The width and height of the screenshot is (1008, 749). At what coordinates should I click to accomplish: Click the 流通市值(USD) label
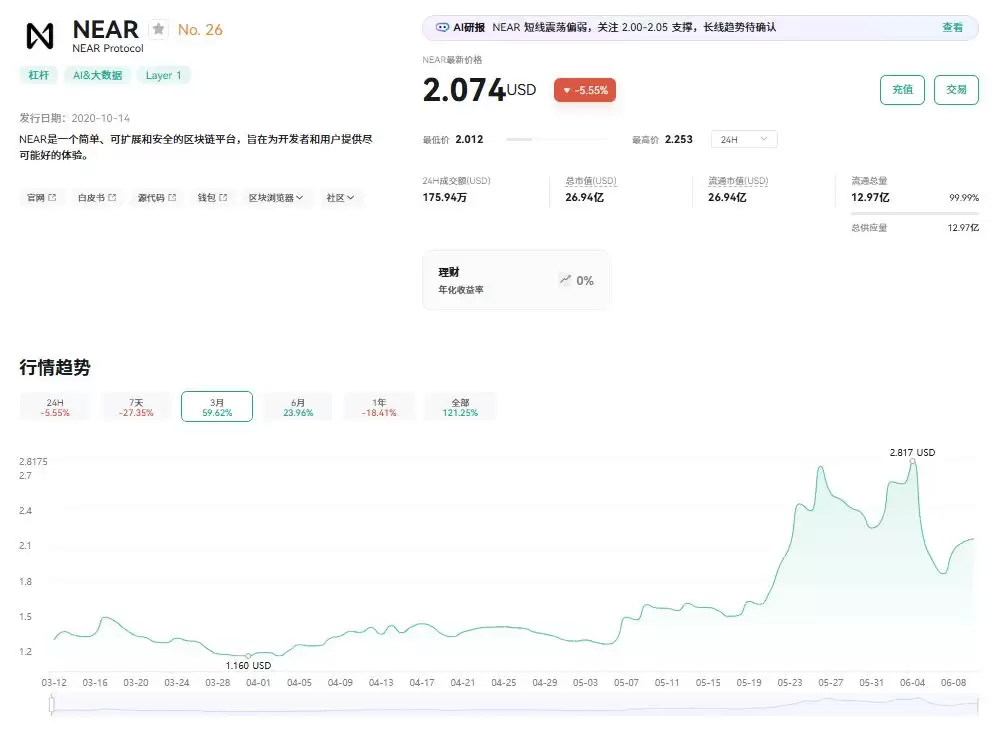pos(738,181)
